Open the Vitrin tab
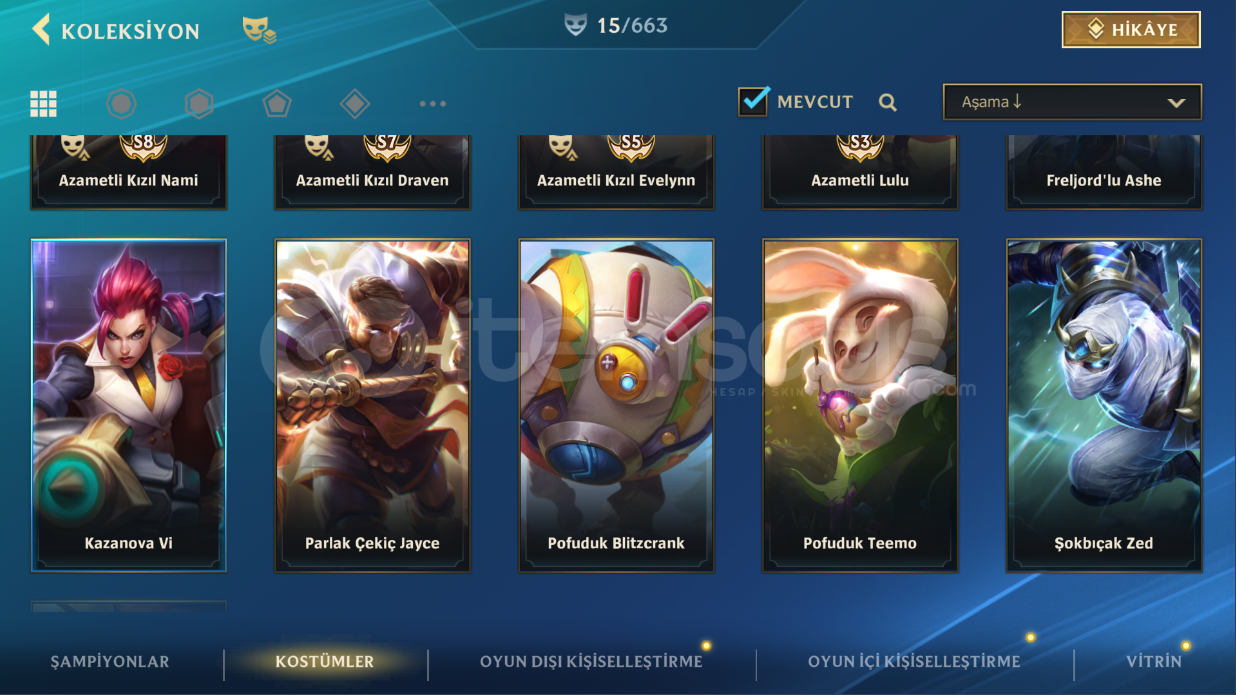 coord(1154,661)
